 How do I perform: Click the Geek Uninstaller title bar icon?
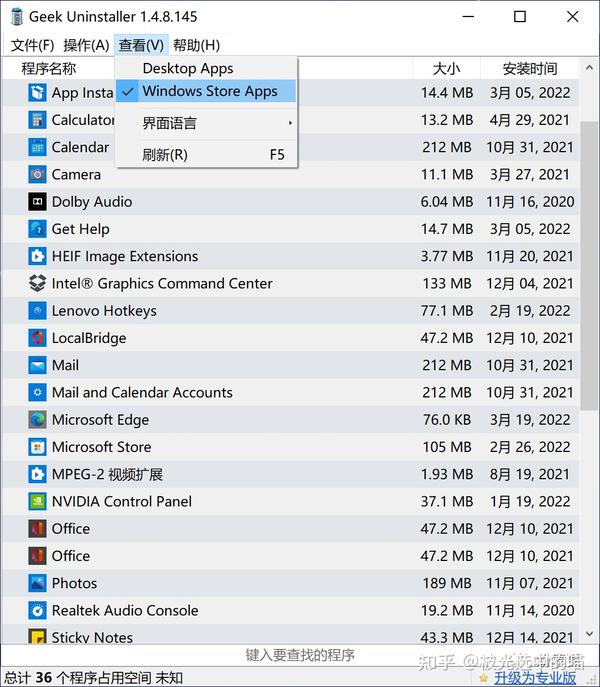(17, 17)
